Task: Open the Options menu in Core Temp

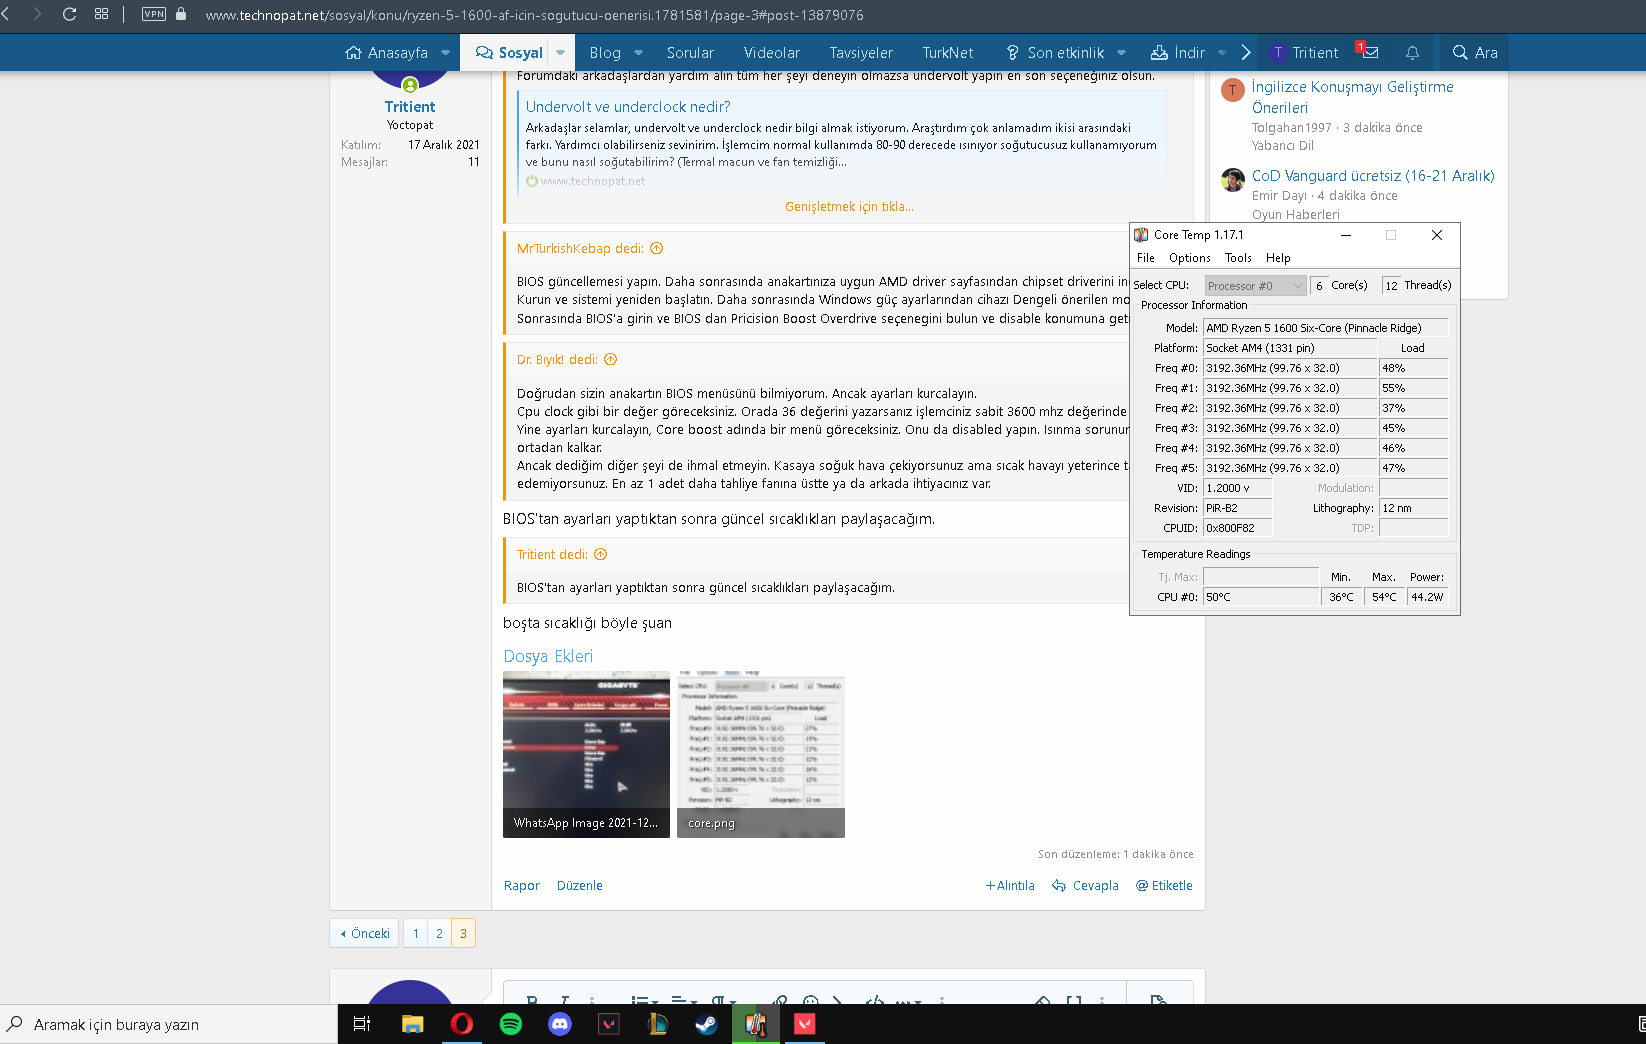Action: 1190,258
